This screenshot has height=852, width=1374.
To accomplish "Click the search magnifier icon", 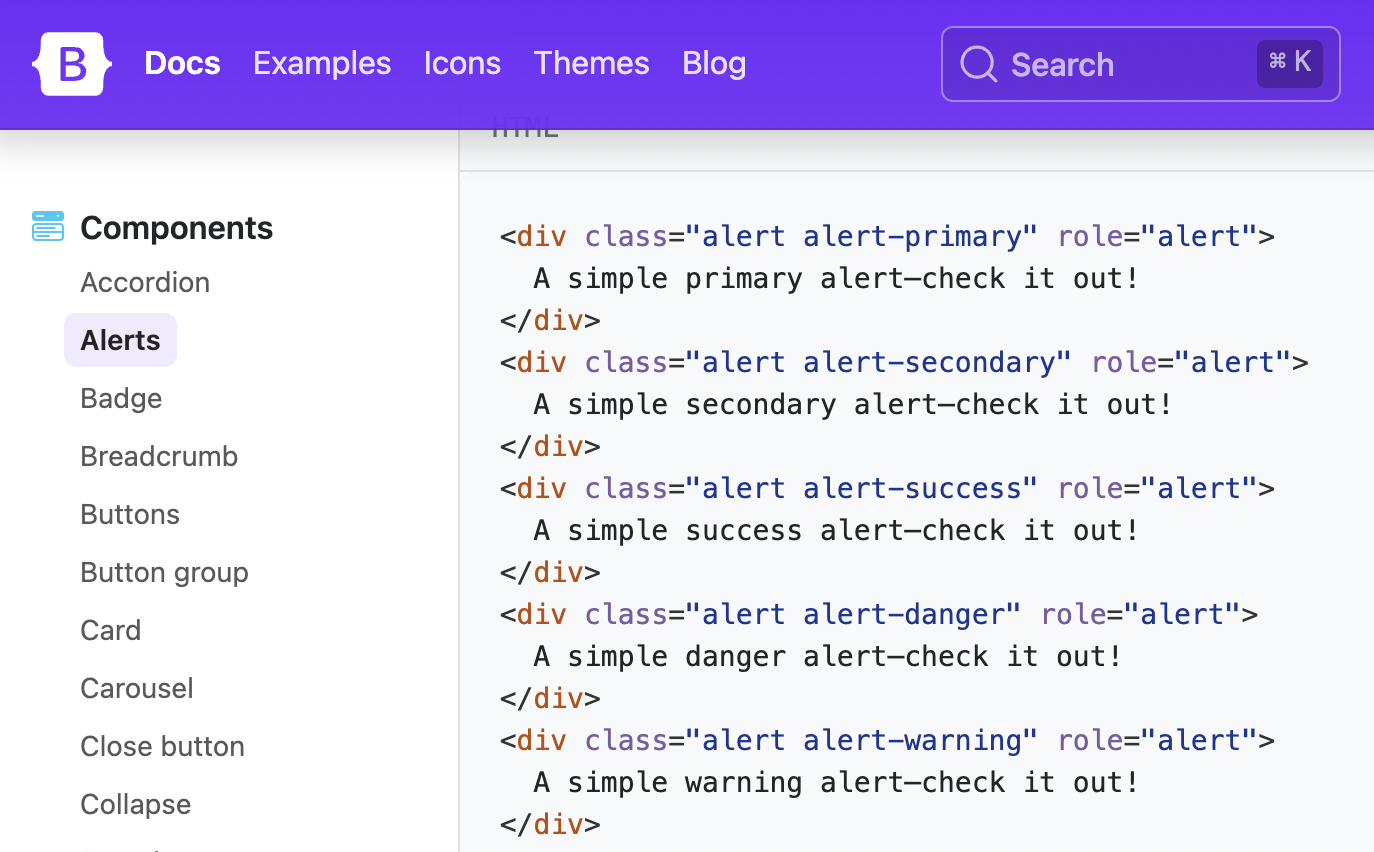I will 979,64.
